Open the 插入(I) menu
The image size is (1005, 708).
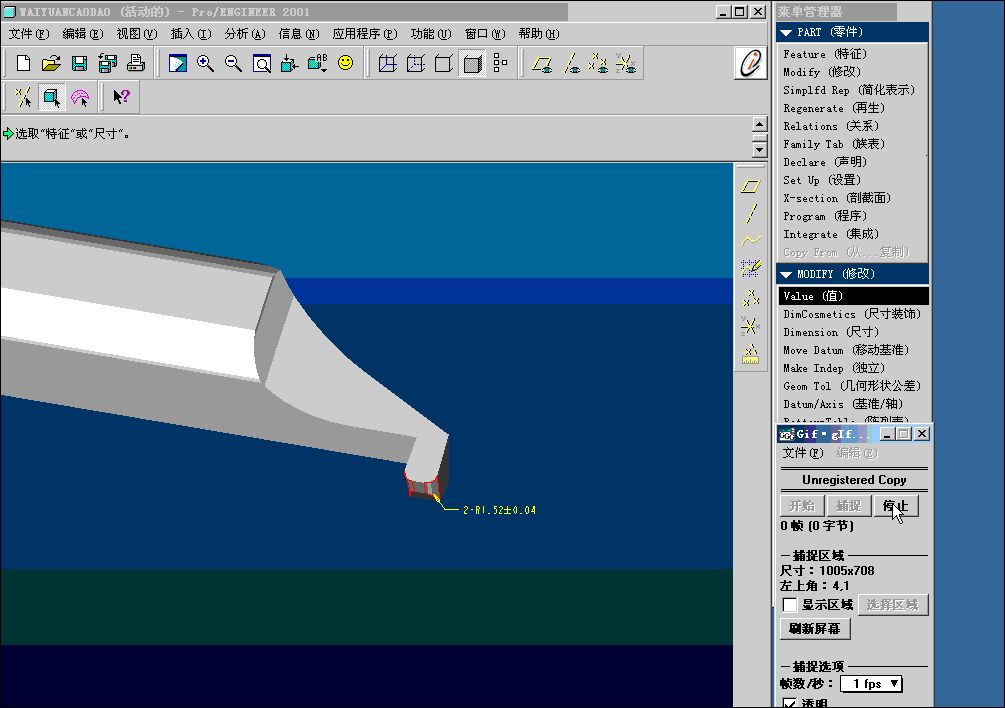(x=190, y=34)
